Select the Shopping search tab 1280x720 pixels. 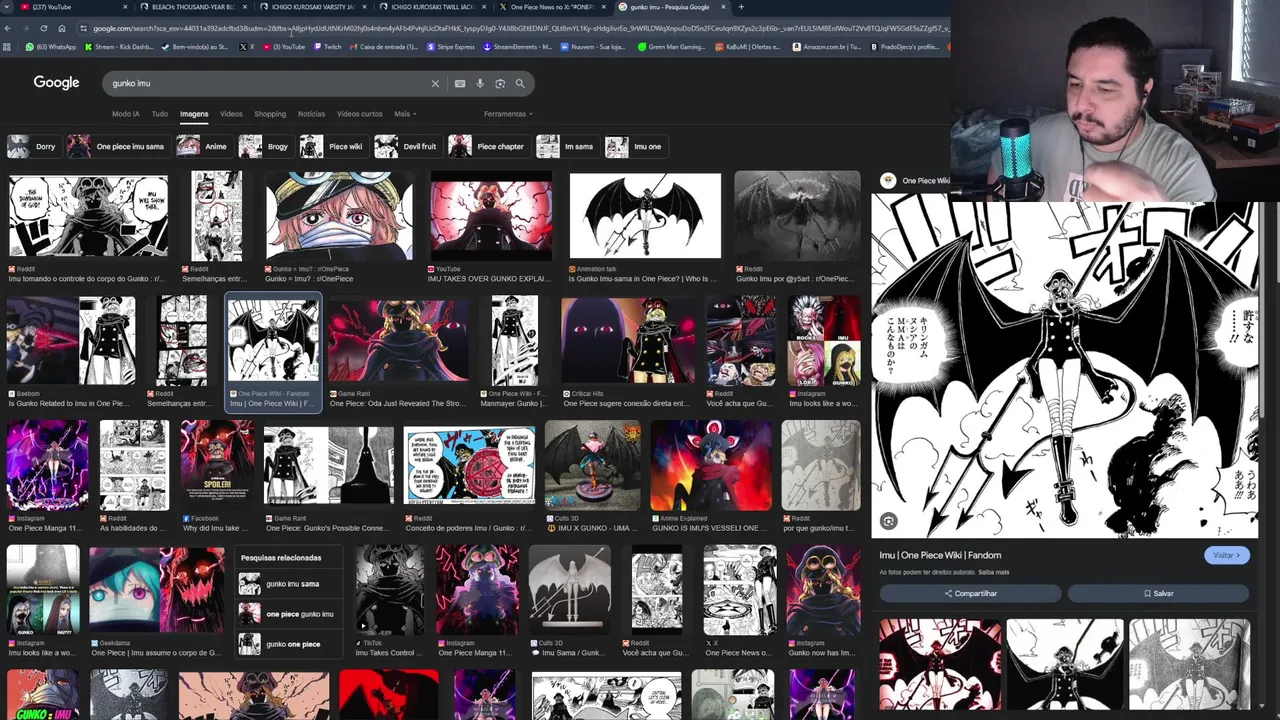270,114
